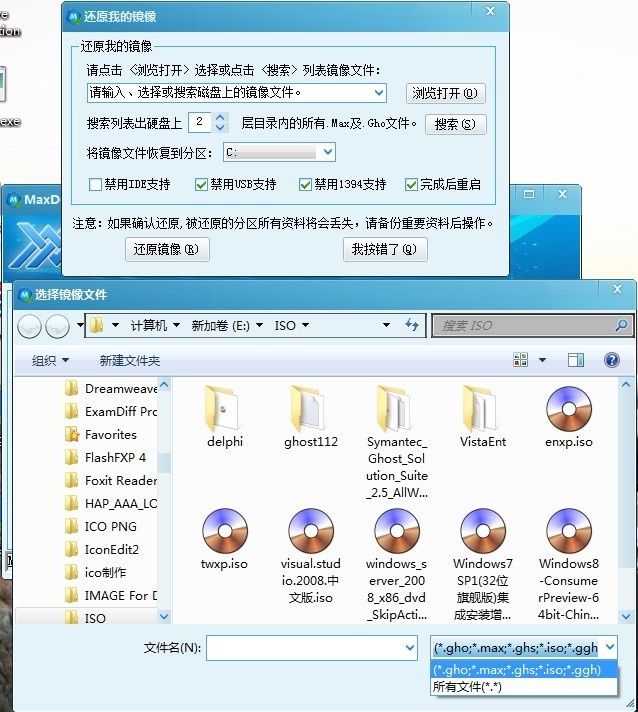Disable IDE support checkbox

tap(95, 184)
